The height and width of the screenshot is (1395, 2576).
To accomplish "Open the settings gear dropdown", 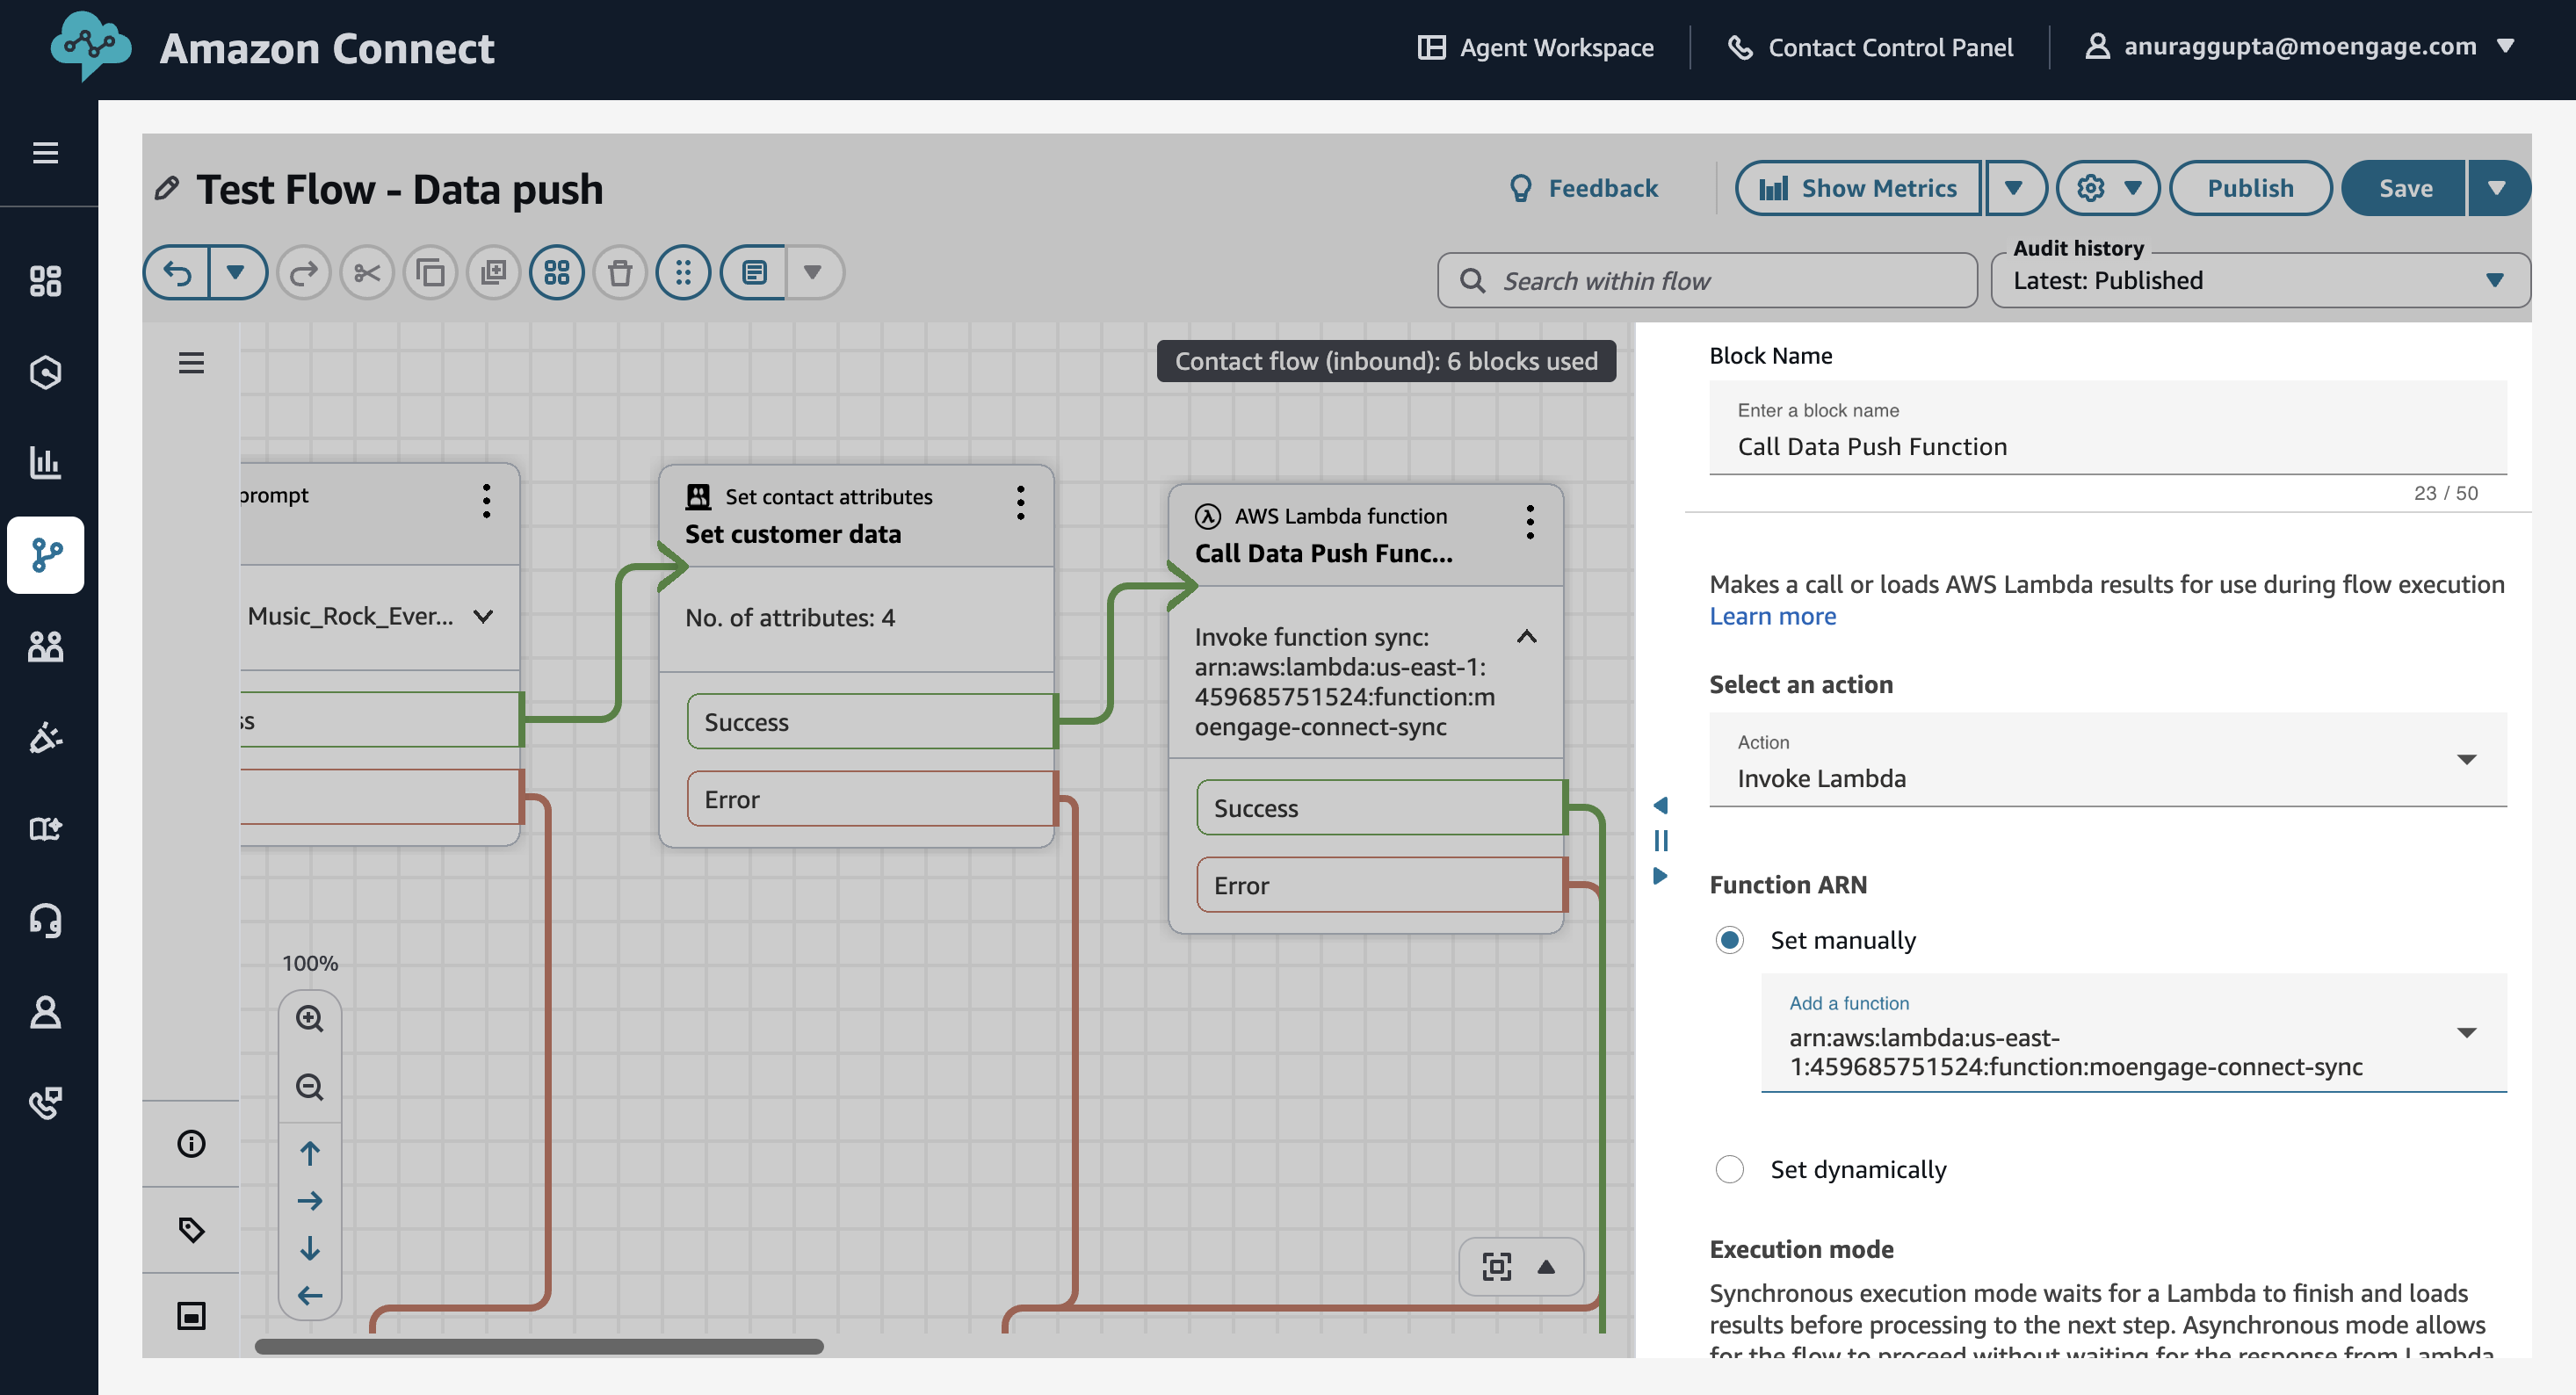I will coord(2108,188).
